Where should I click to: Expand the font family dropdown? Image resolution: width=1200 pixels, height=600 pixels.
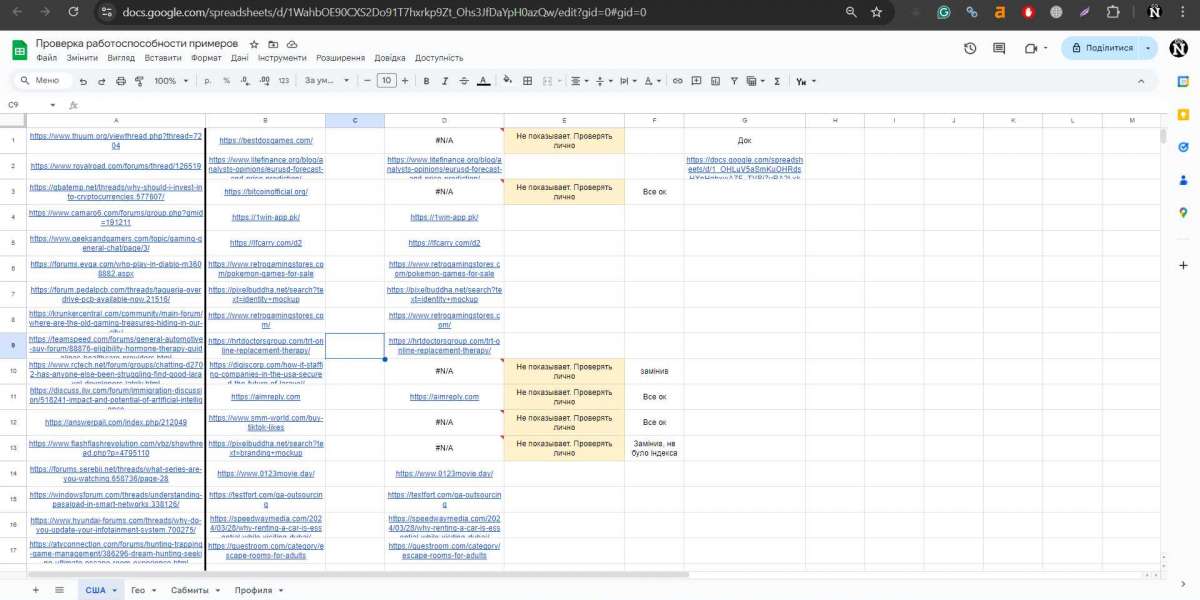[x=327, y=81]
